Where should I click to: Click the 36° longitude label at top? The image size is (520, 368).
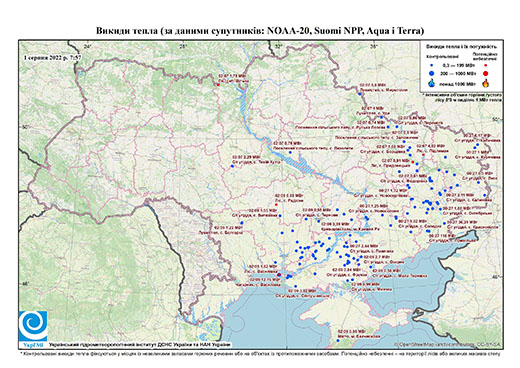tap(374, 47)
